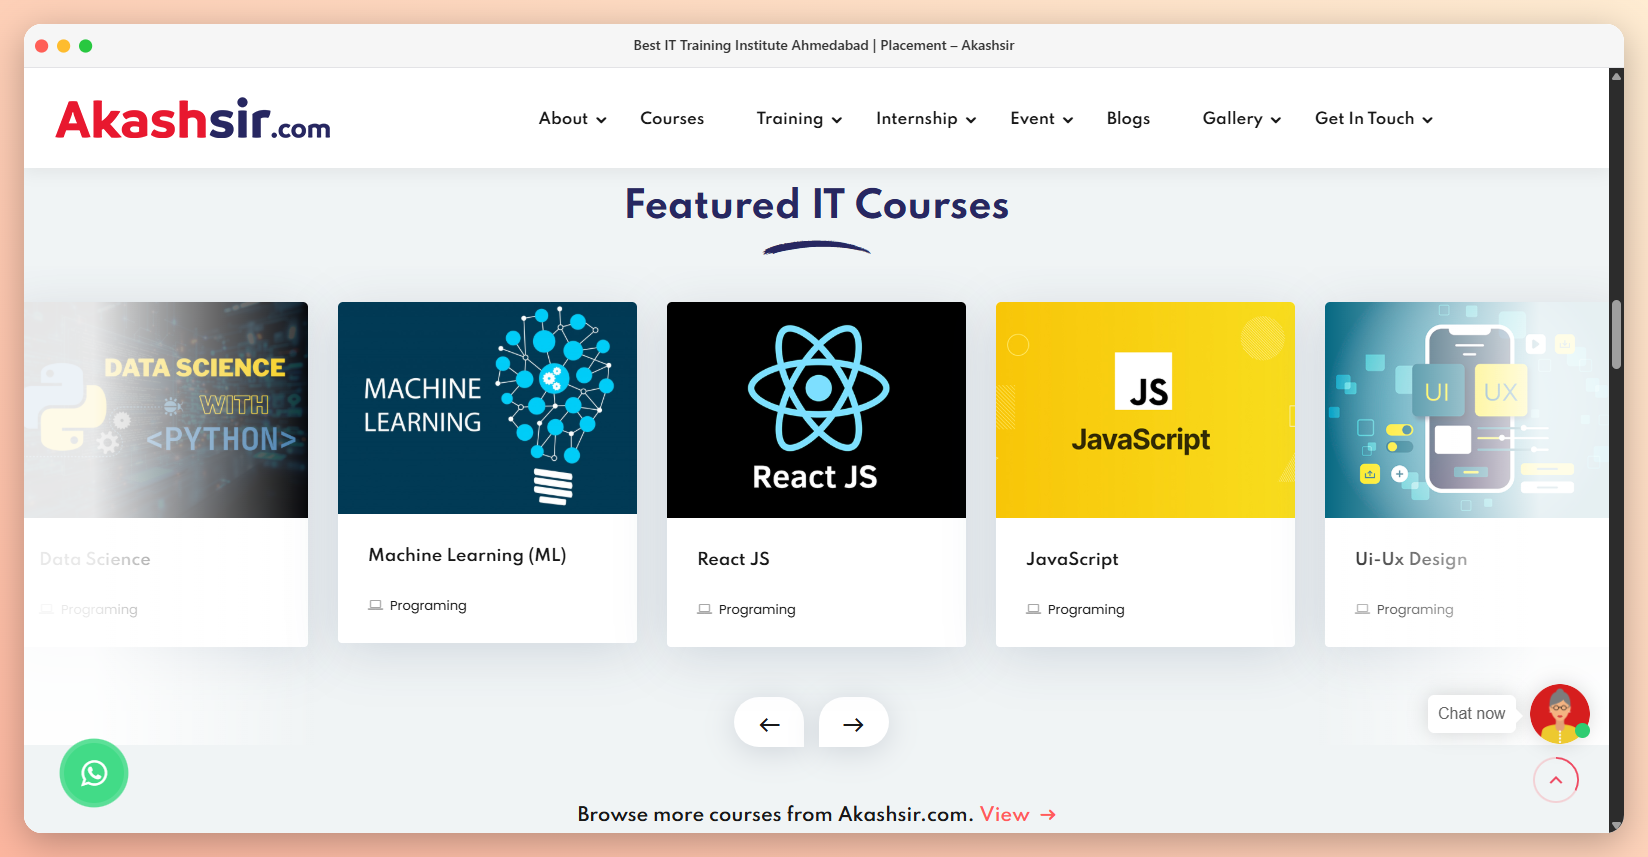1648x857 pixels.
Task: Click the Machine Learning (ML) course title
Action: pyautogui.click(x=467, y=555)
